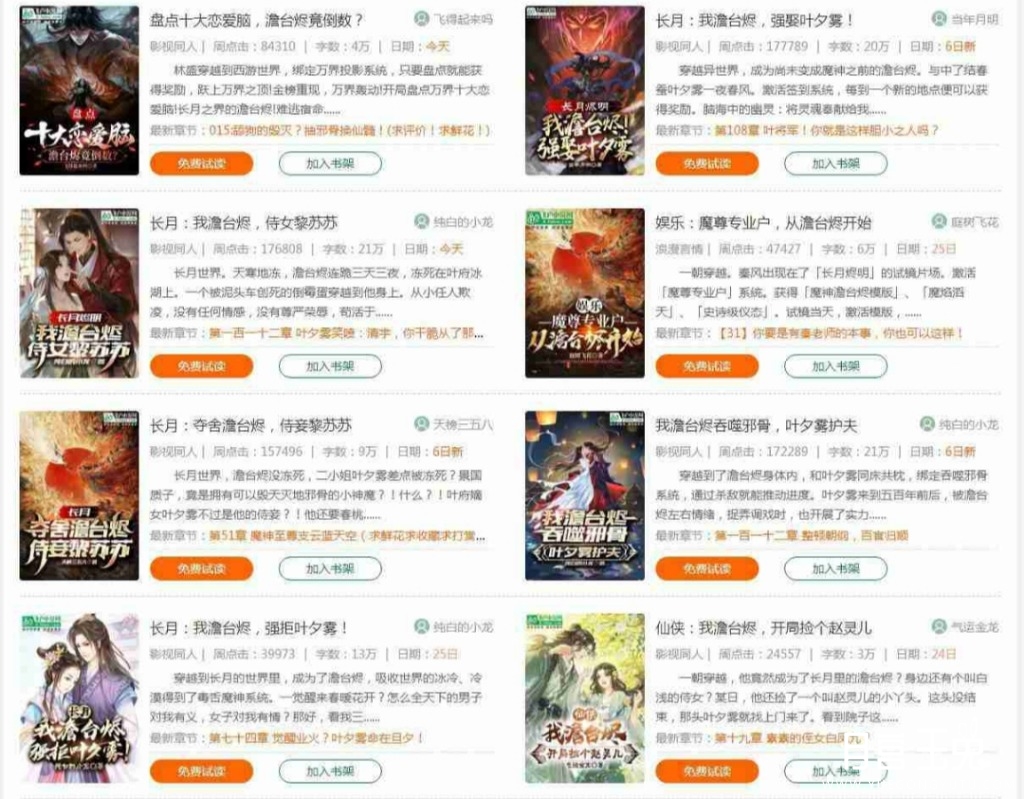
Task: Click author avatar icon beside 气运金龙
Action: click(x=939, y=627)
